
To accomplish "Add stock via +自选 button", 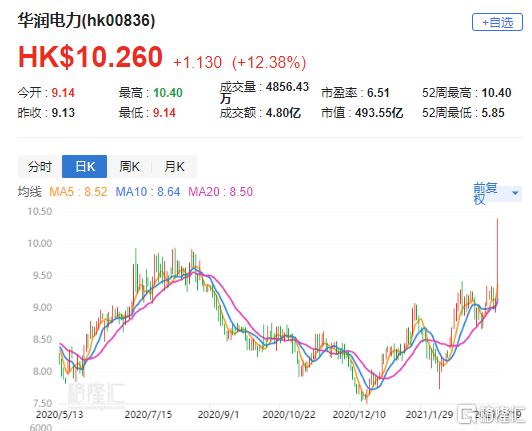I will point(497,22).
